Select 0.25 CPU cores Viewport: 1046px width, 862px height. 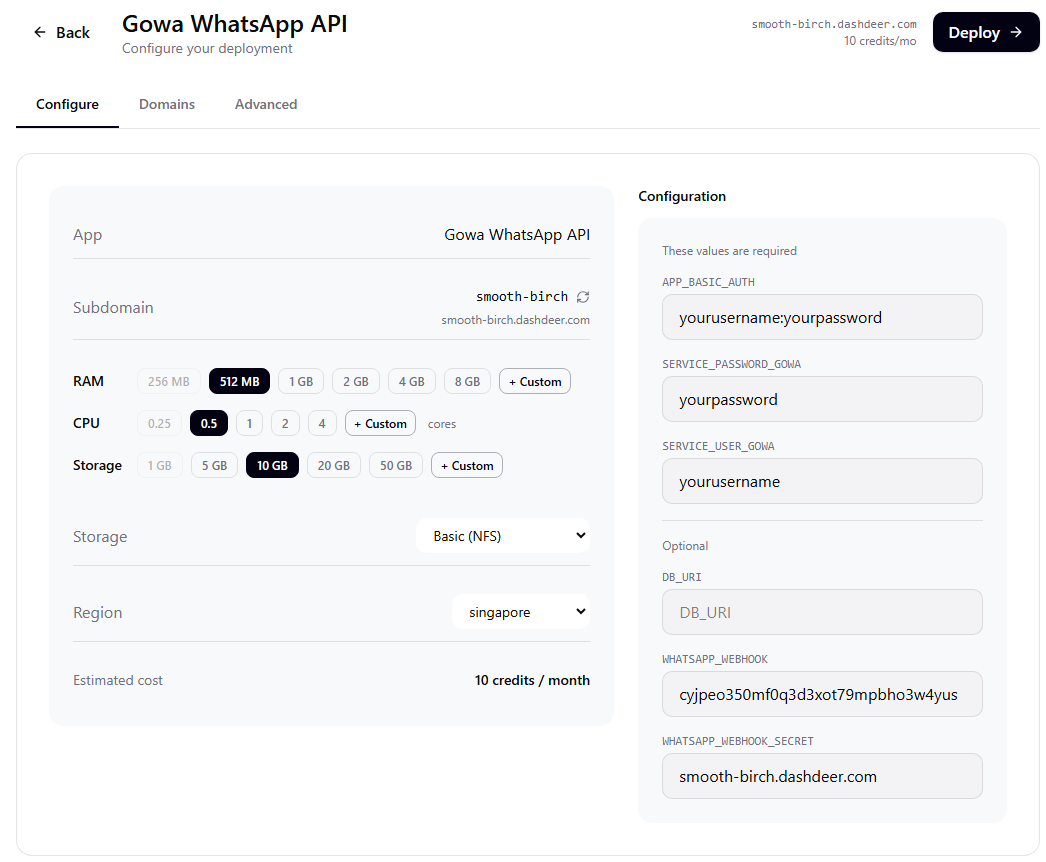point(159,424)
